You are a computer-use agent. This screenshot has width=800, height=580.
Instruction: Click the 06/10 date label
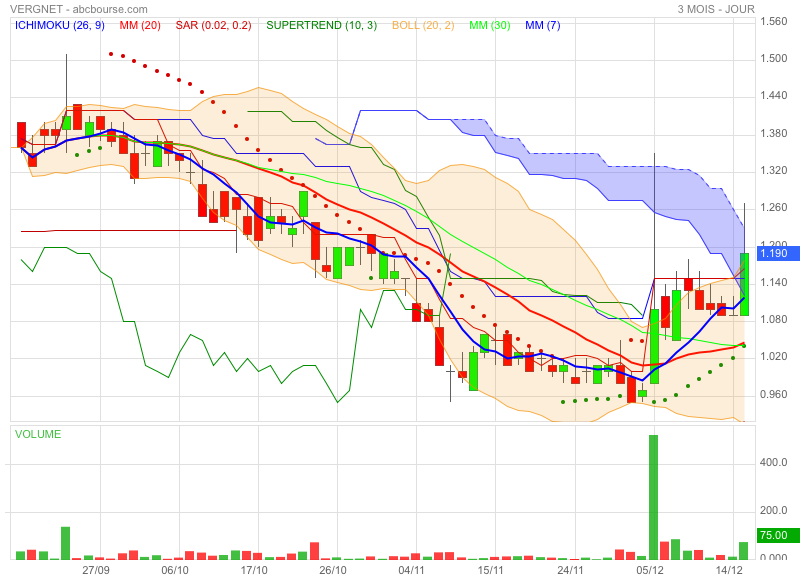[175, 570]
